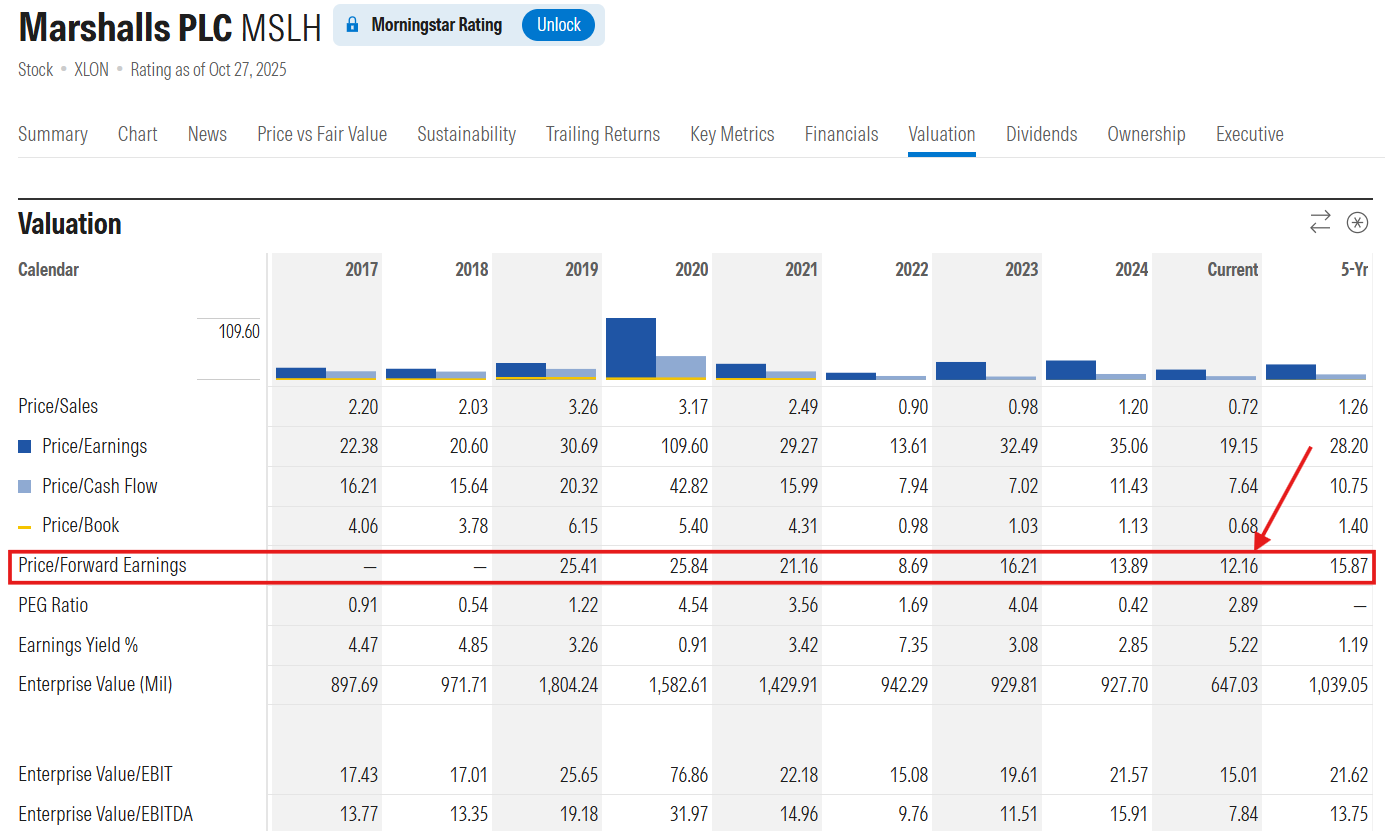Select the 12.16 Current forward earnings value
Viewport: 1385px width, 831px height.
tap(1237, 566)
